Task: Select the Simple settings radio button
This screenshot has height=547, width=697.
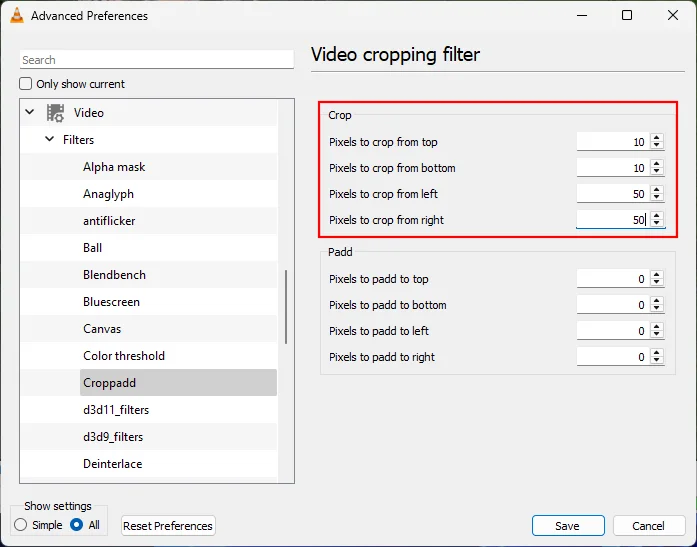Action: point(20,525)
